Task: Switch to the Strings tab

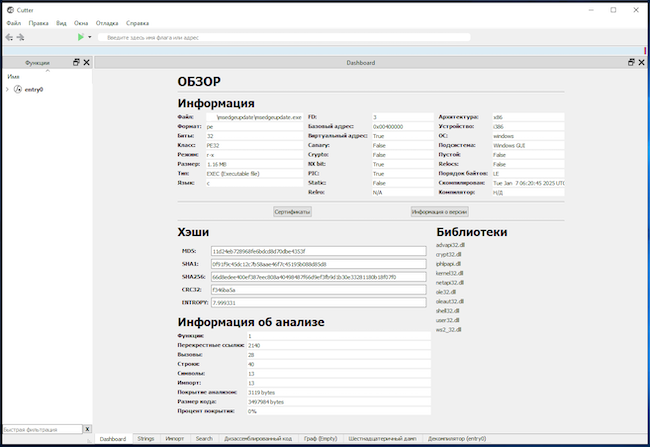Action: (x=146, y=438)
